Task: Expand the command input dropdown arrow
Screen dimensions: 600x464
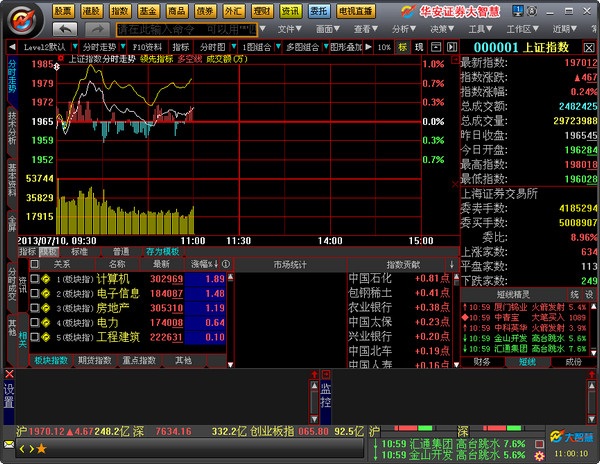Action: coord(262,29)
